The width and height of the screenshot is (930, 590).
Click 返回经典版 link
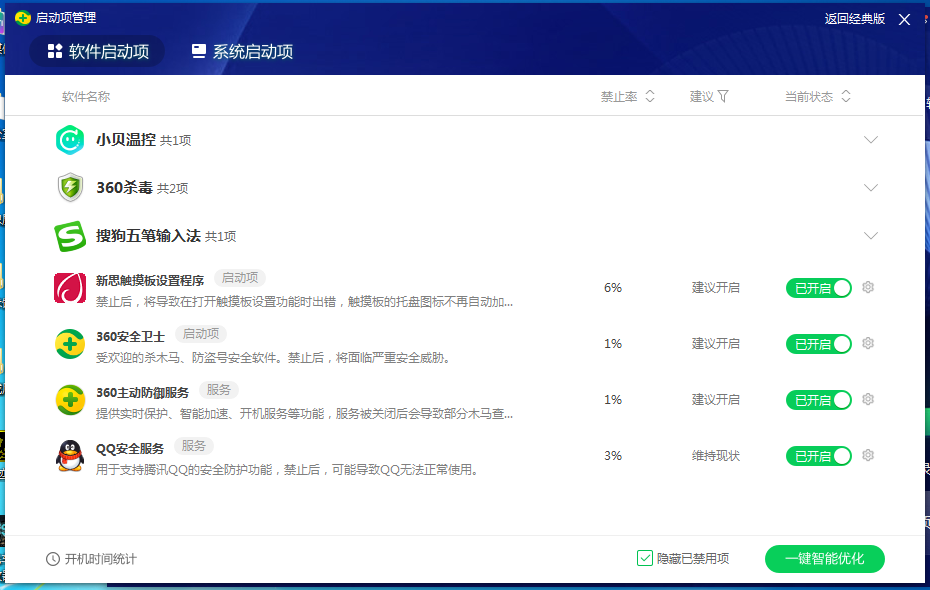855,19
